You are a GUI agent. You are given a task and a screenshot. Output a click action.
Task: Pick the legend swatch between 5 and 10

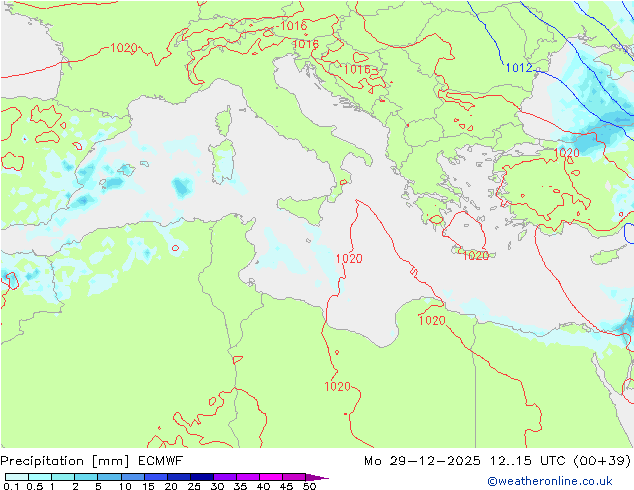coord(109,477)
